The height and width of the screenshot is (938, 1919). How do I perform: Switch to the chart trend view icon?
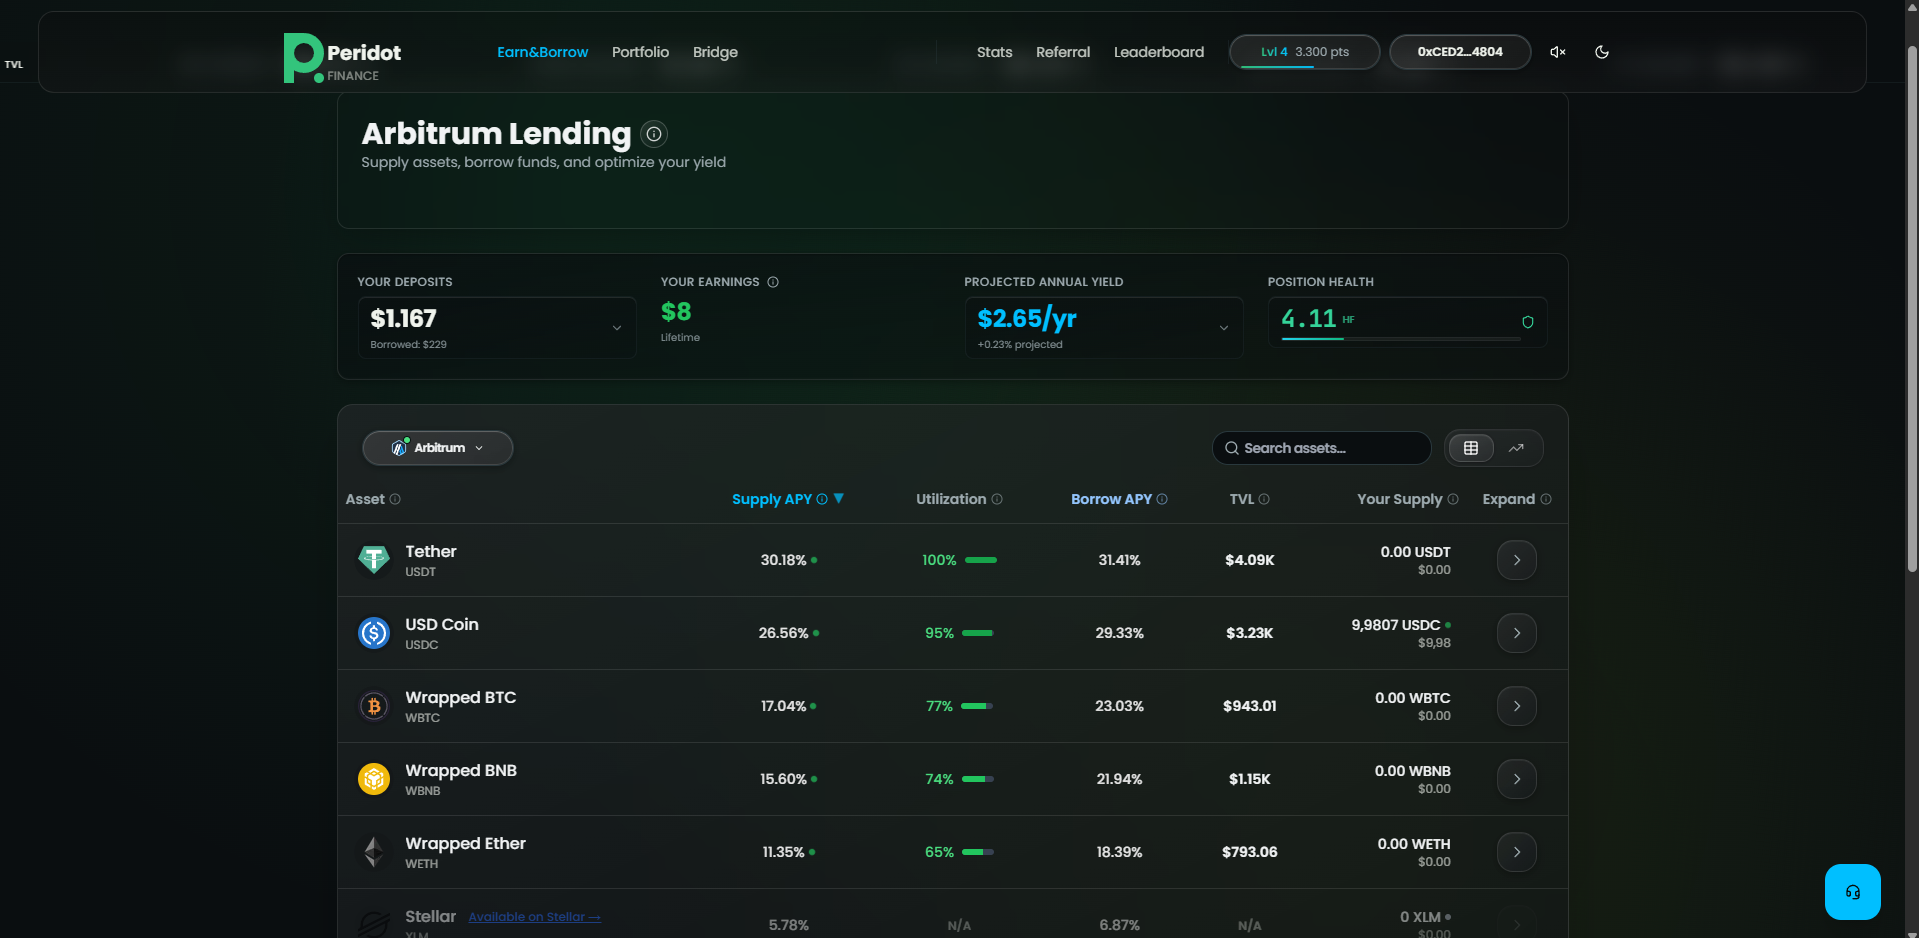pyautogui.click(x=1516, y=448)
